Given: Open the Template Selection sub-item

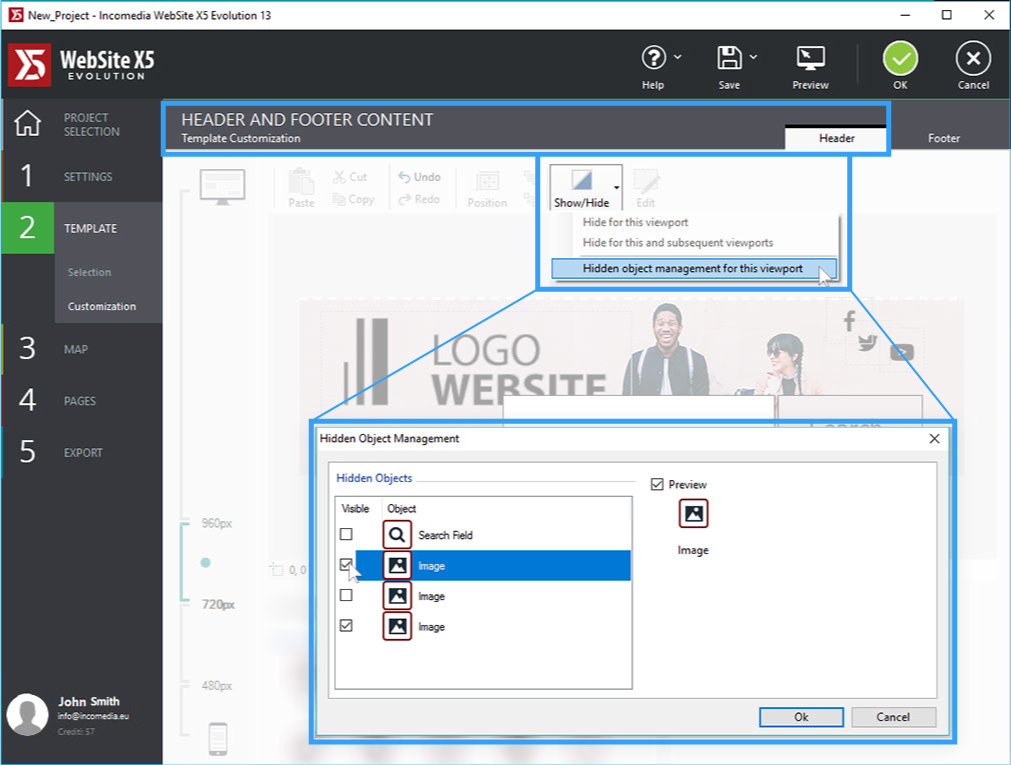Looking at the screenshot, I should (x=89, y=272).
